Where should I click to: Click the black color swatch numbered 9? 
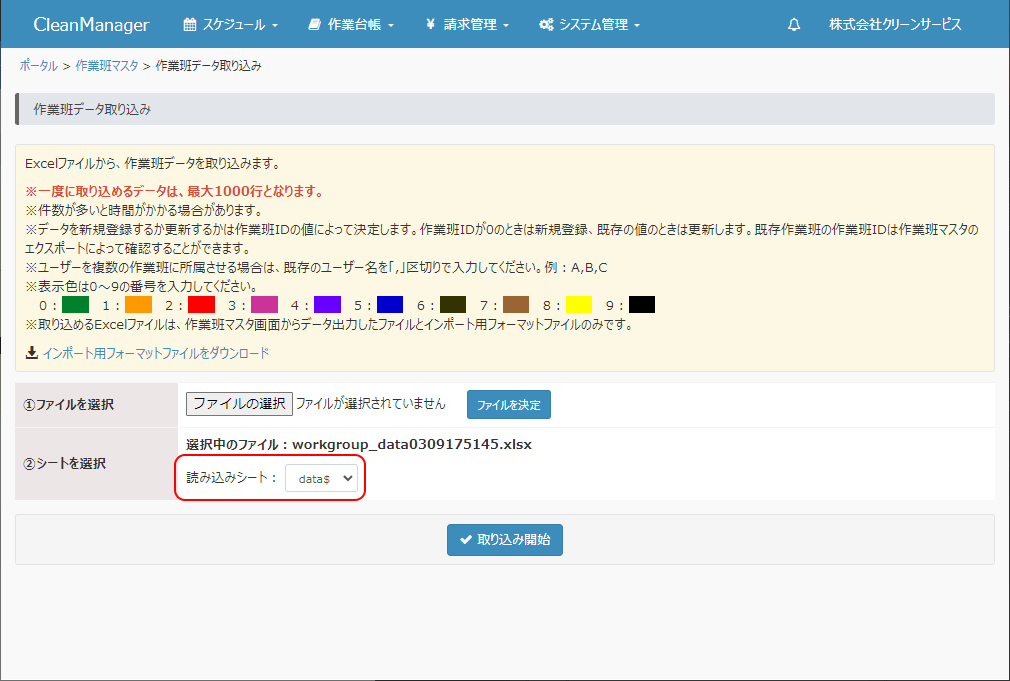click(x=642, y=304)
